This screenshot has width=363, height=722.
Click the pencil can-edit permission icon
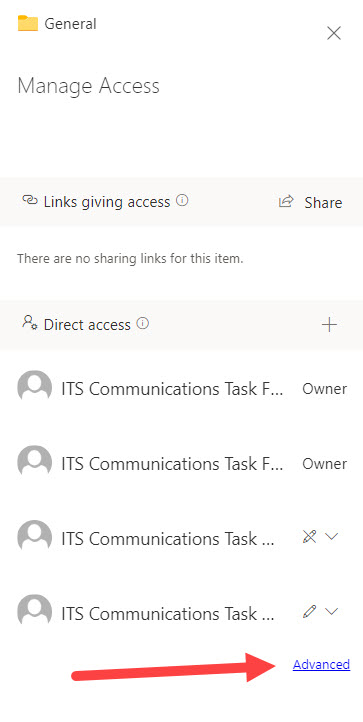310,611
